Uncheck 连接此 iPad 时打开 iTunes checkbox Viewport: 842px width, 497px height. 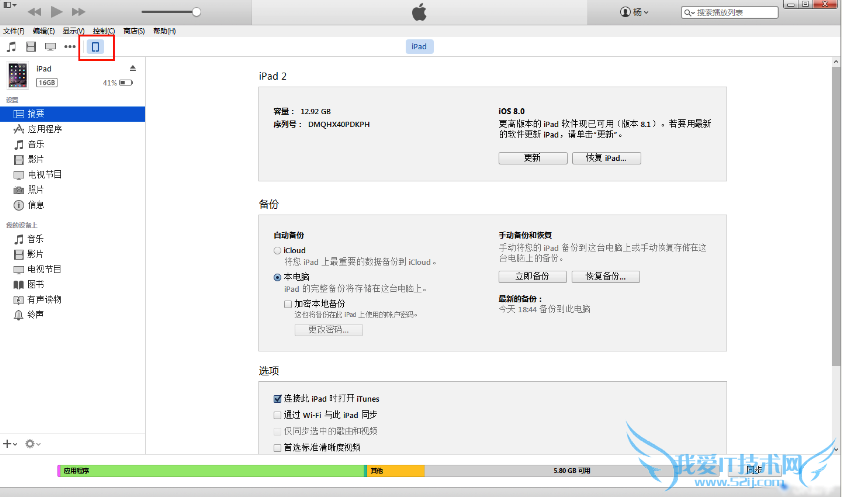pos(277,398)
